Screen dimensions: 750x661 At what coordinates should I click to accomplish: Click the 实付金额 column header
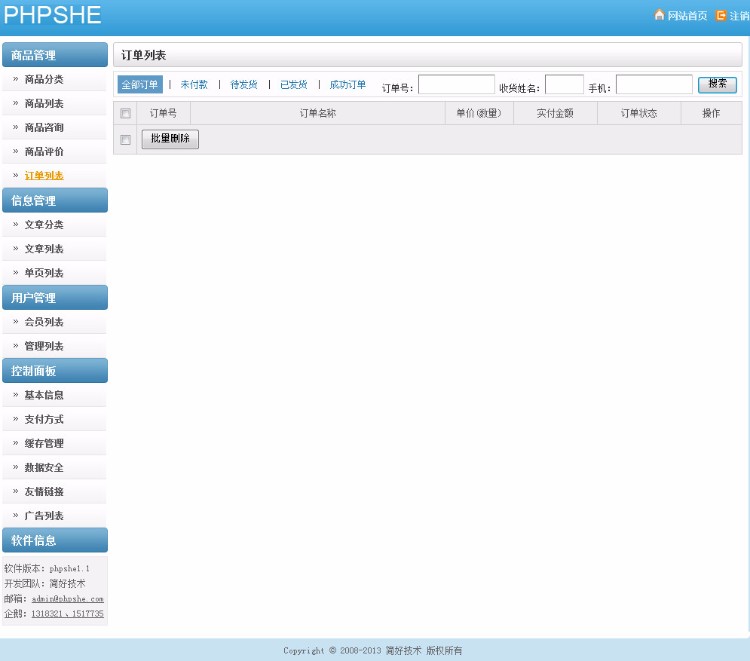click(555, 113)
